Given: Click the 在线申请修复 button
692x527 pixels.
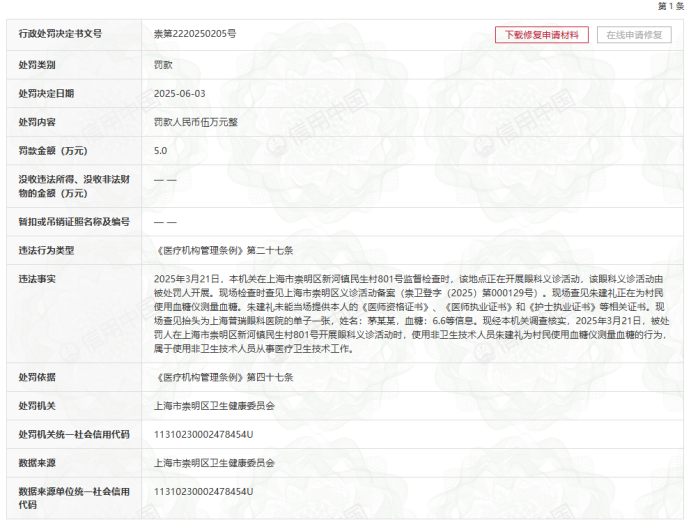Looking at the screenshot, I should [634, 35].
